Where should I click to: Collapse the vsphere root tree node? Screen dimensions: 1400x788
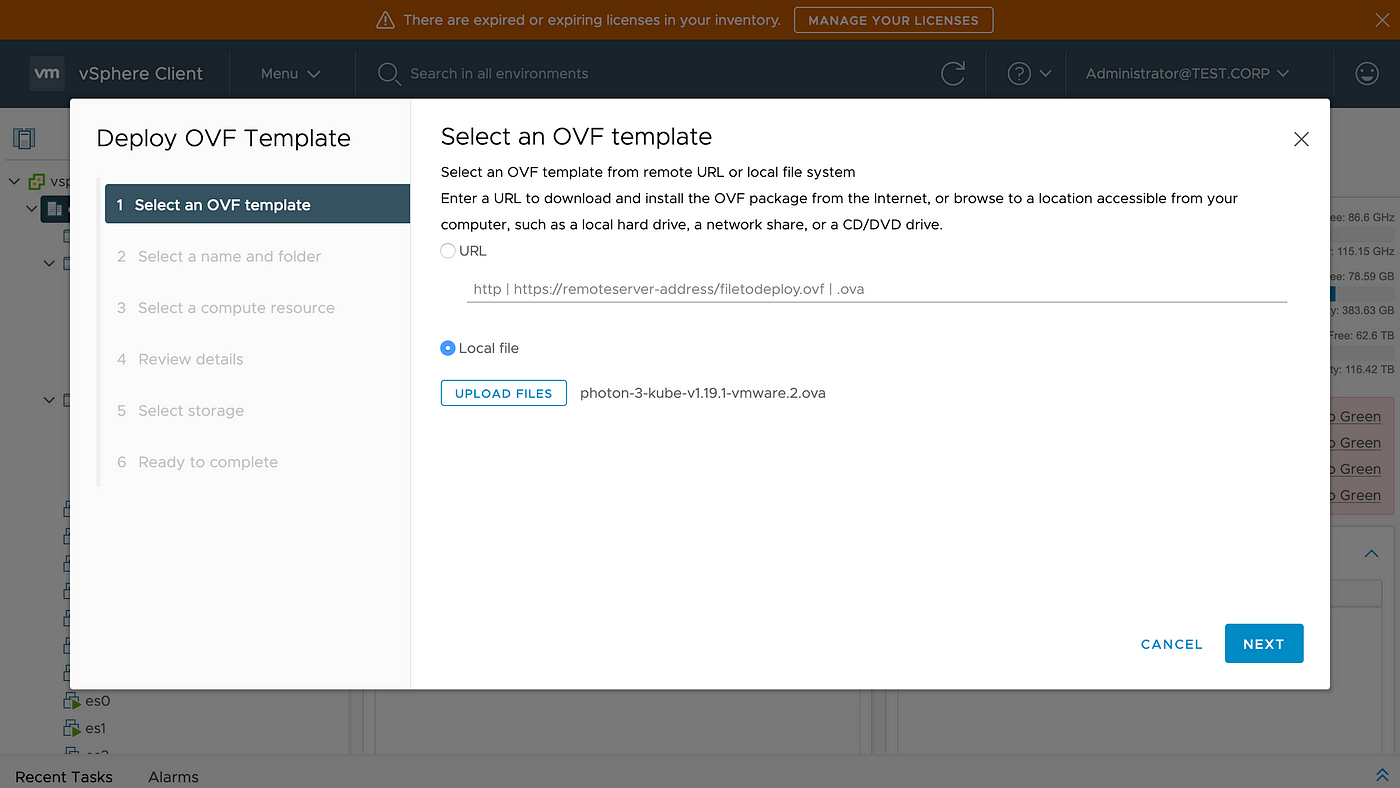(x=15, y=182)
